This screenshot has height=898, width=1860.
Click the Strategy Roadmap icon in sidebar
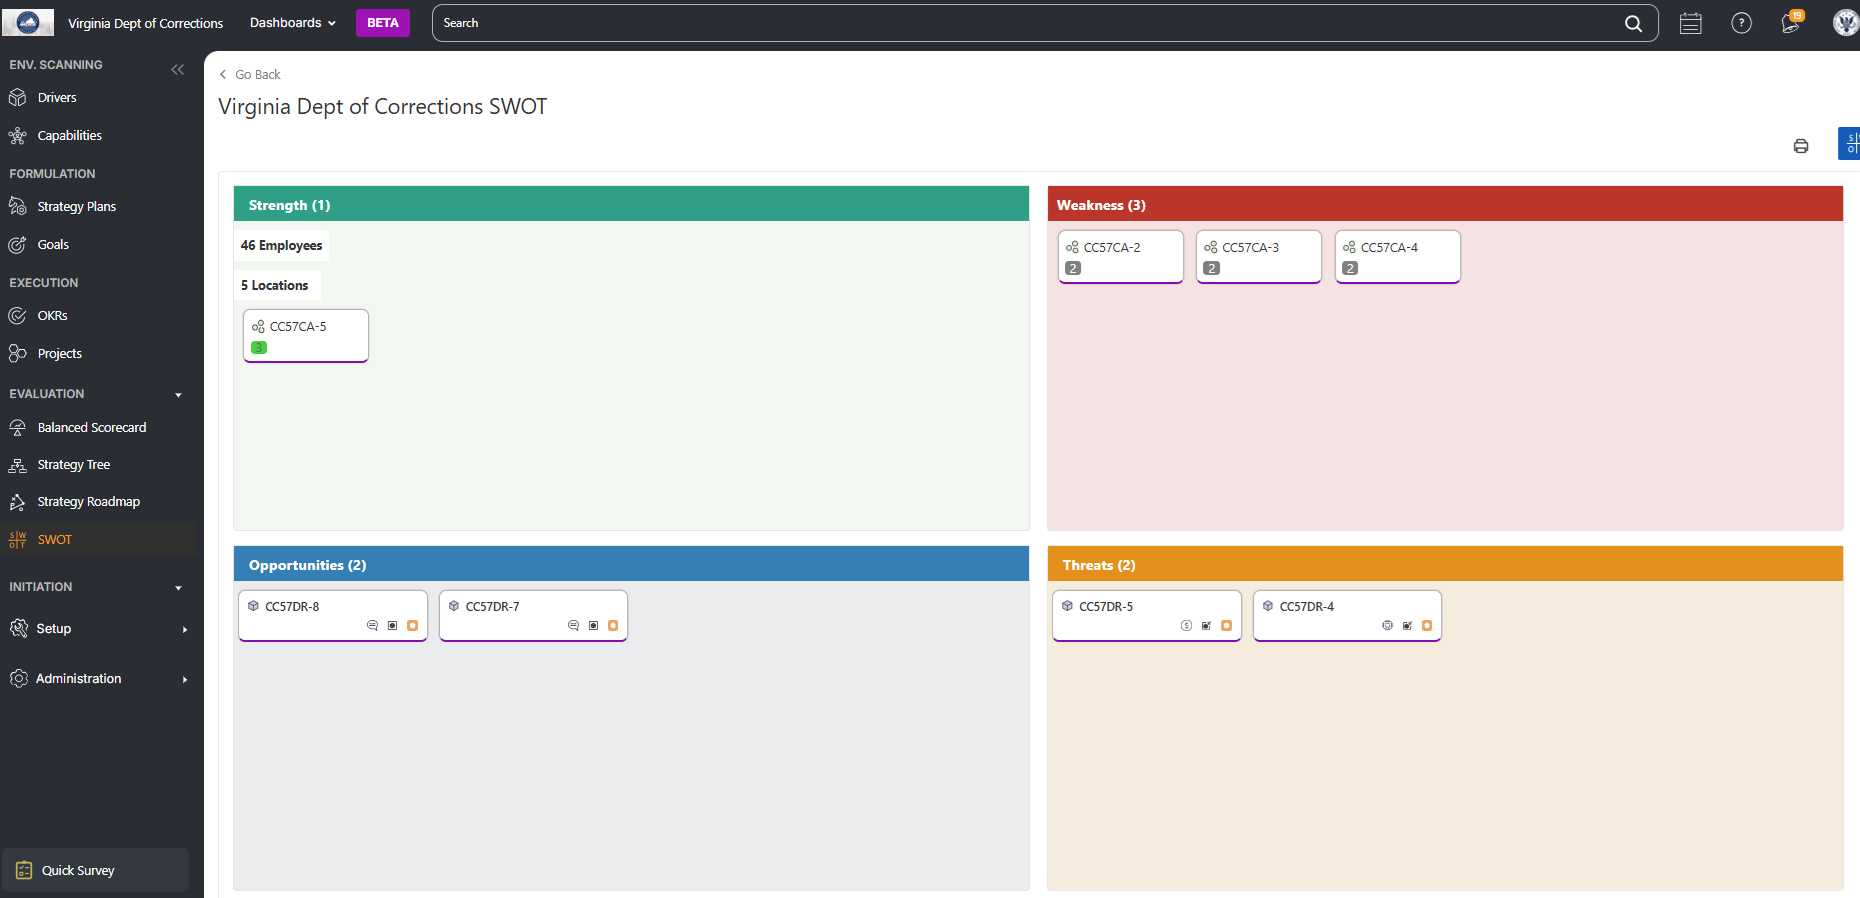(x=17, y=502)
